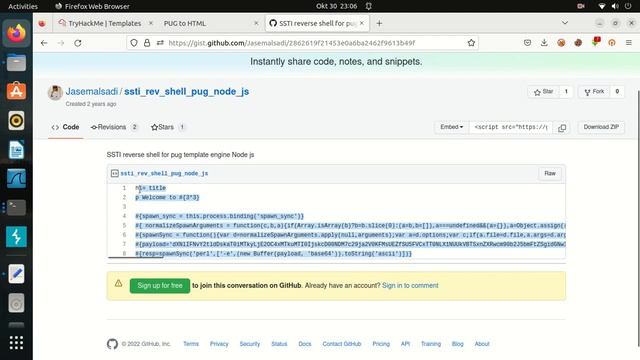Image resolution: width=640 pixels, height=360 pixels.
Task: Copy the embed script with the clipboard icon
Action: 562,127
